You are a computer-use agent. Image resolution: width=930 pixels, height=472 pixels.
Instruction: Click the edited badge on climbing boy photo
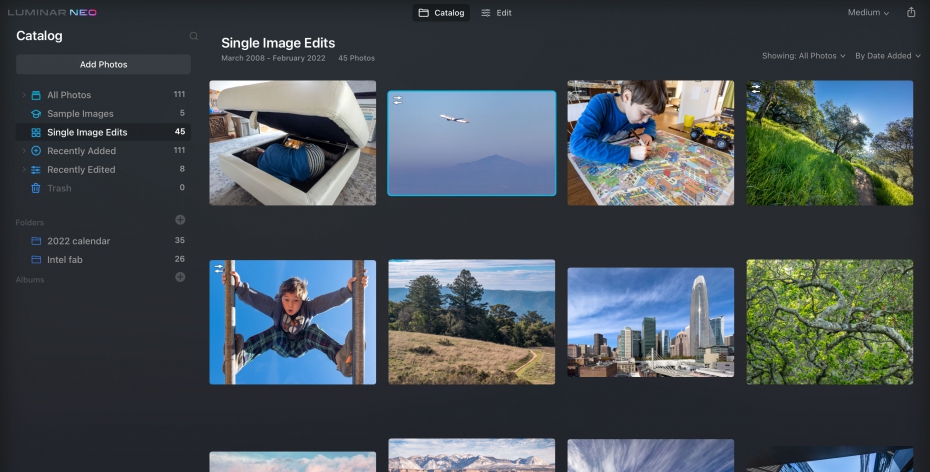[x=219, y=269]
